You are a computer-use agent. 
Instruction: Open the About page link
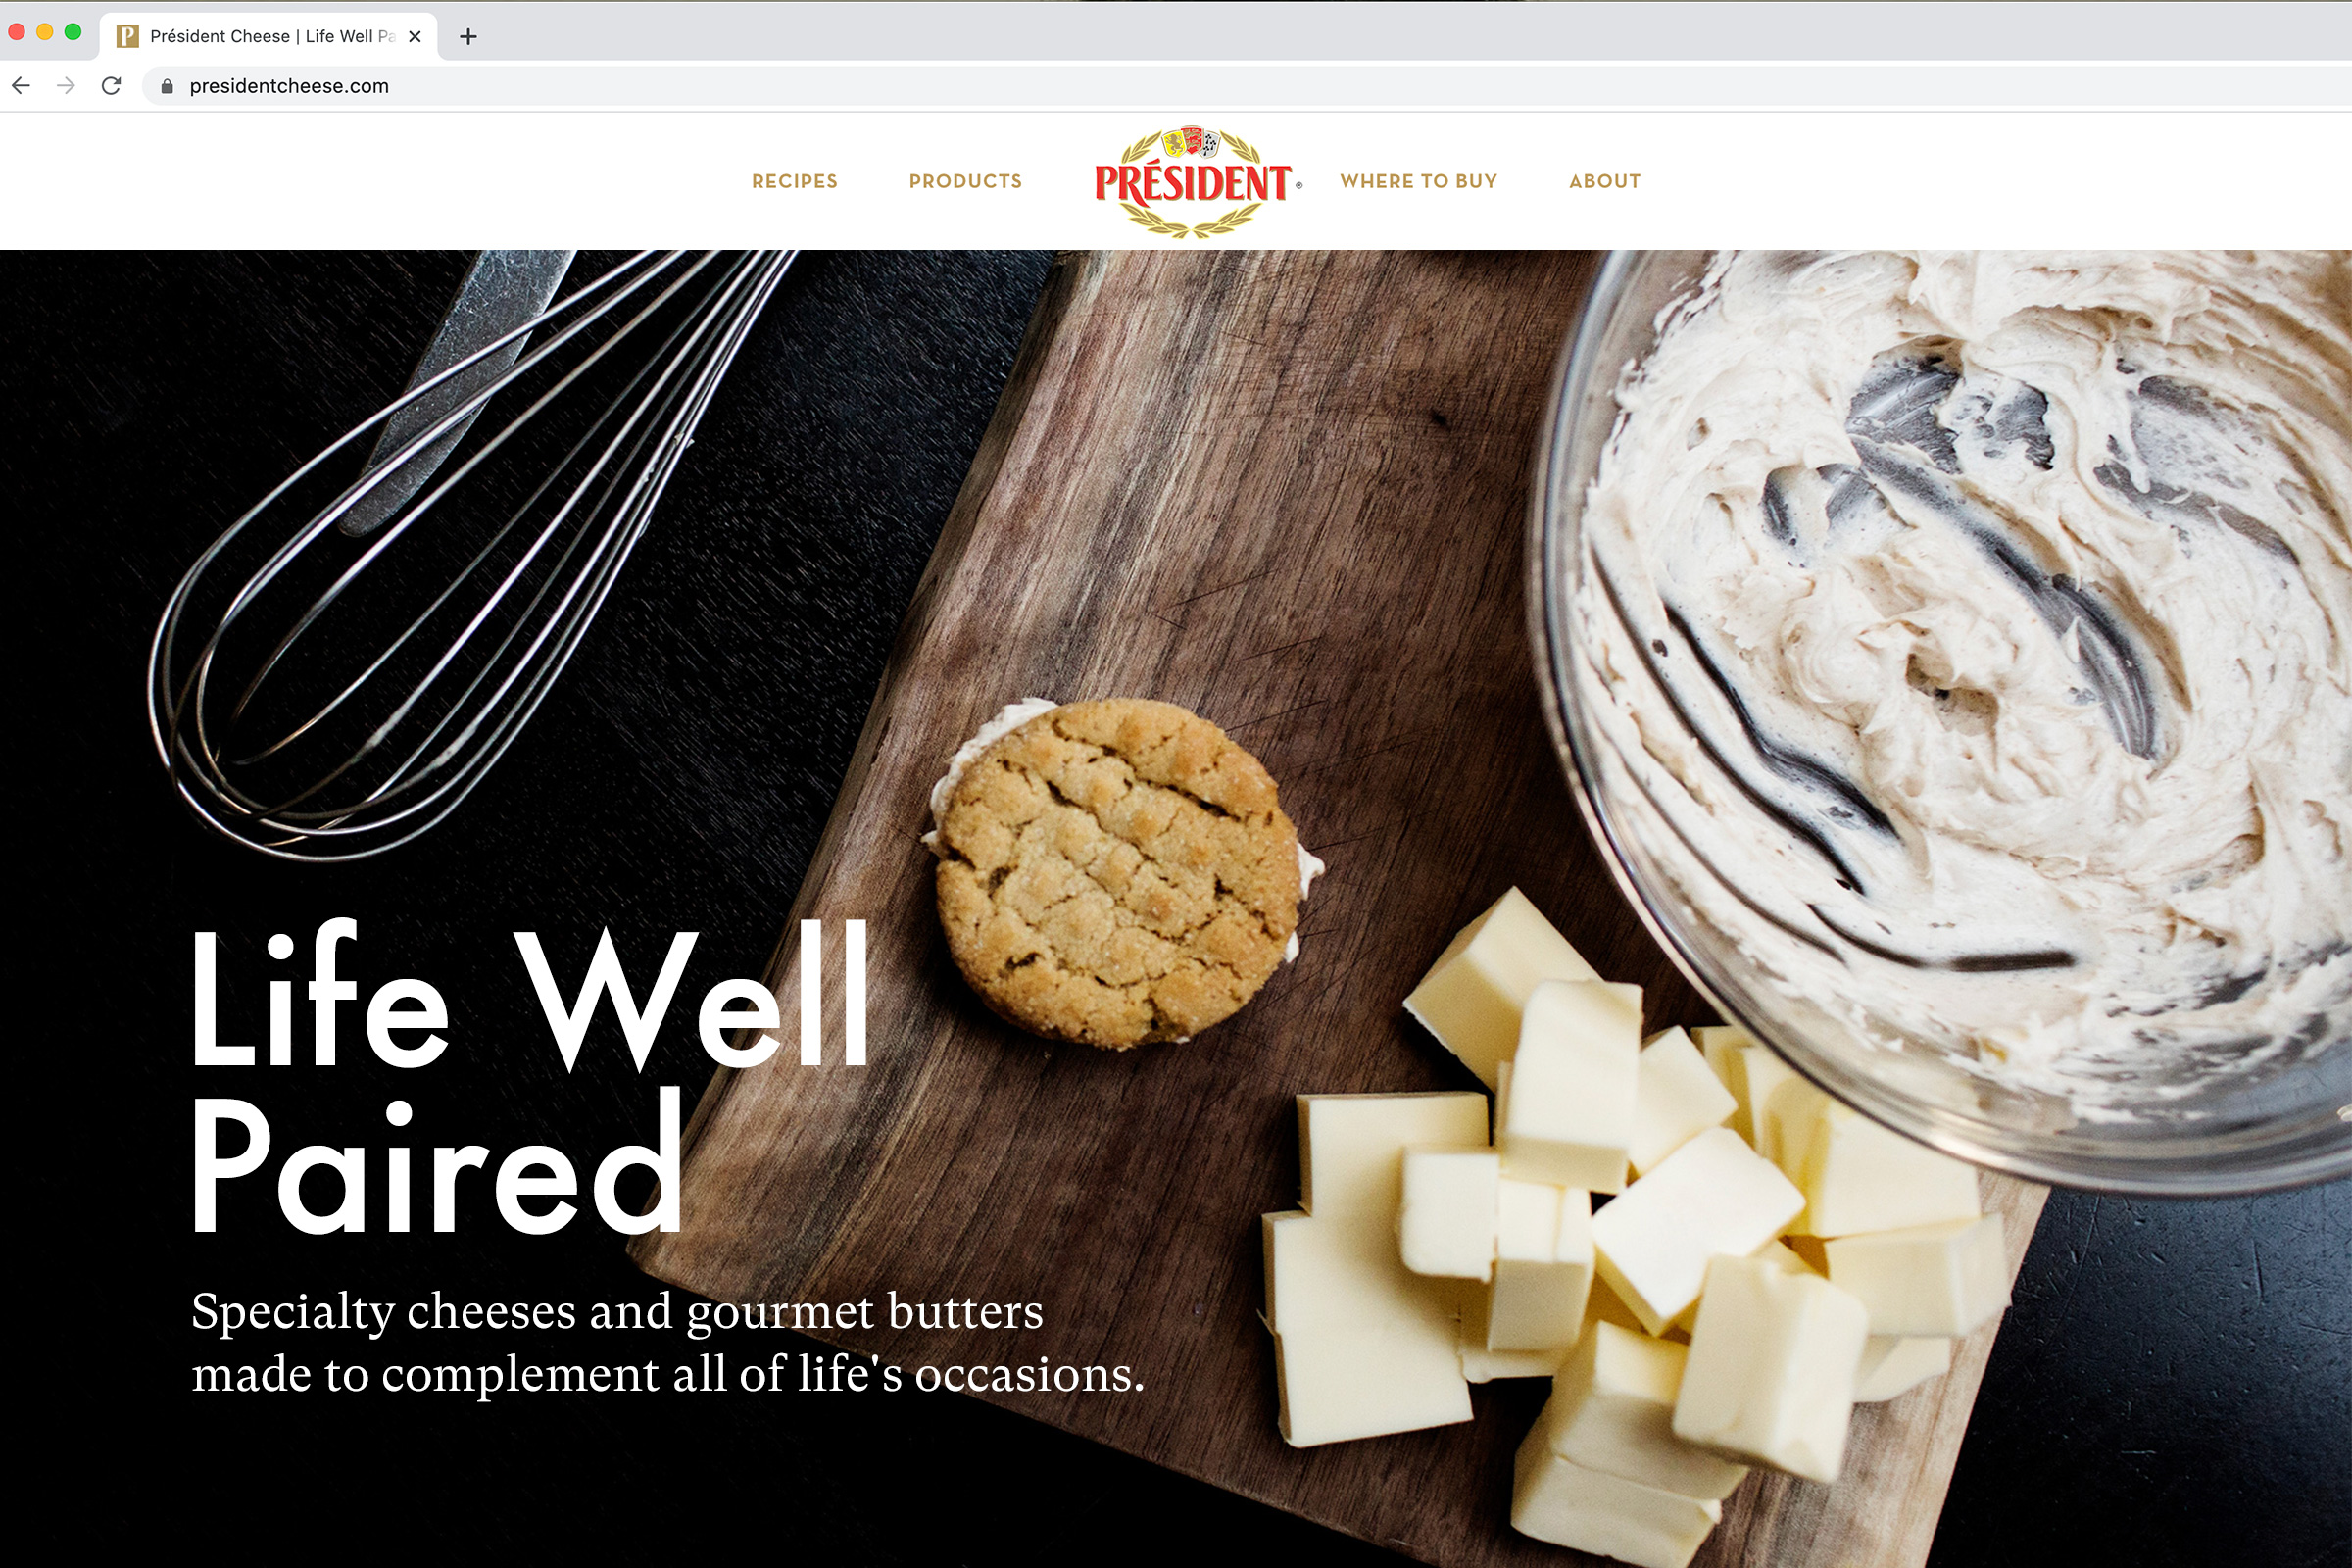click(1604, 181)
